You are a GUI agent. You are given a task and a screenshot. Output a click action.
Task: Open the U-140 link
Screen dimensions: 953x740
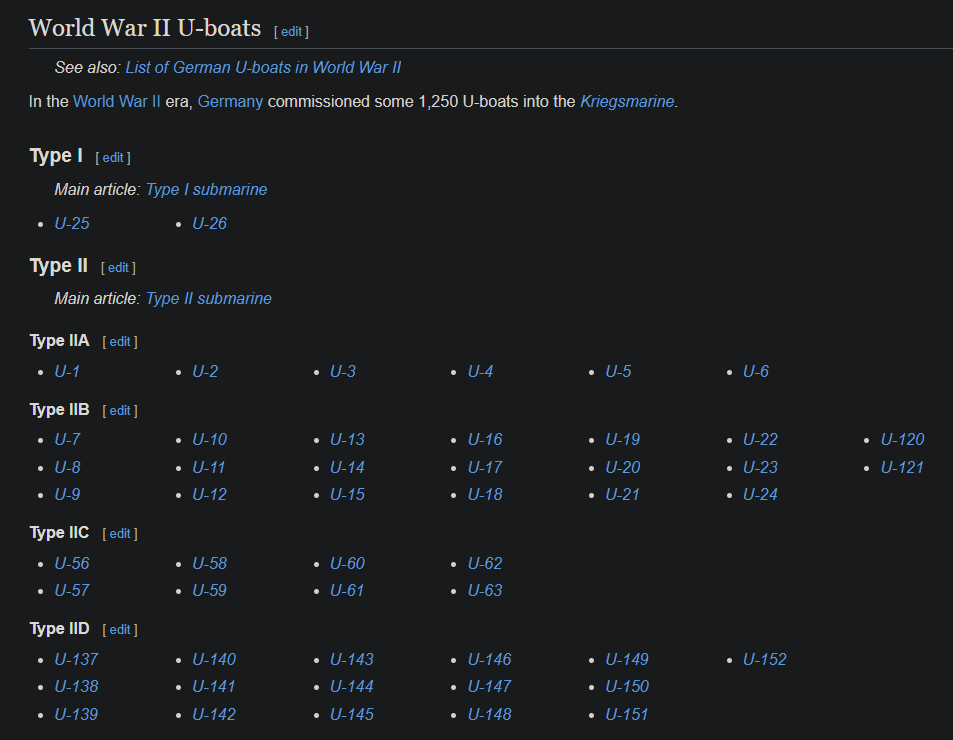215,660
